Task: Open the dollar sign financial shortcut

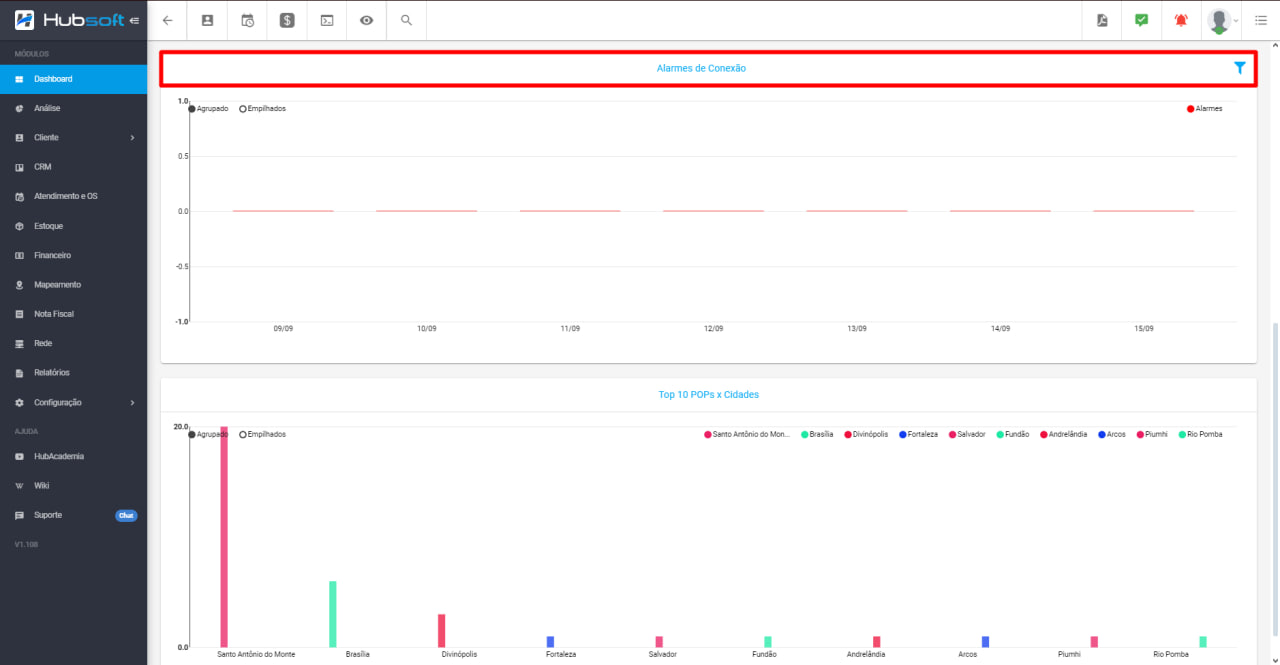Action: coord(287,20)
